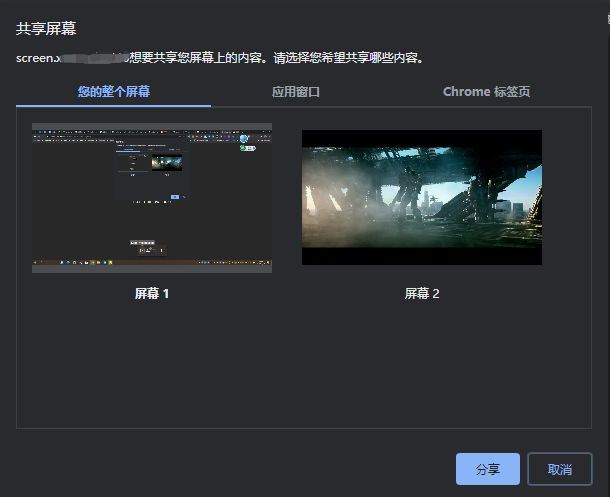Click the 分享 button
610x497 pixels.
(488, 469)
